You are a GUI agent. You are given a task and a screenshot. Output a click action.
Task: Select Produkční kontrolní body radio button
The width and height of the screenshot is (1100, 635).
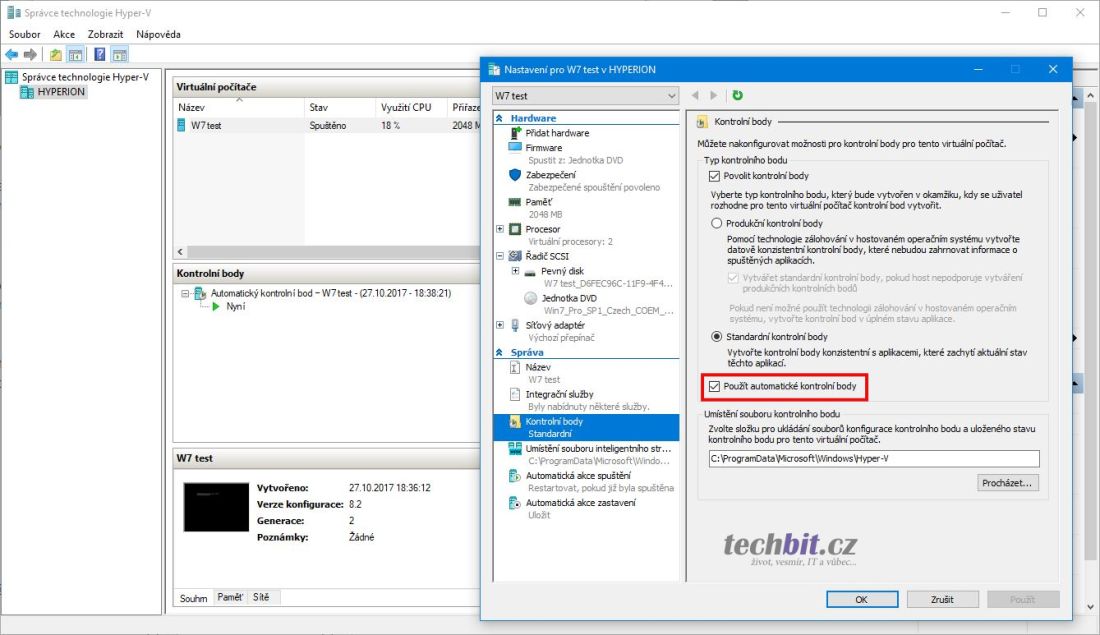coord(716,224)
